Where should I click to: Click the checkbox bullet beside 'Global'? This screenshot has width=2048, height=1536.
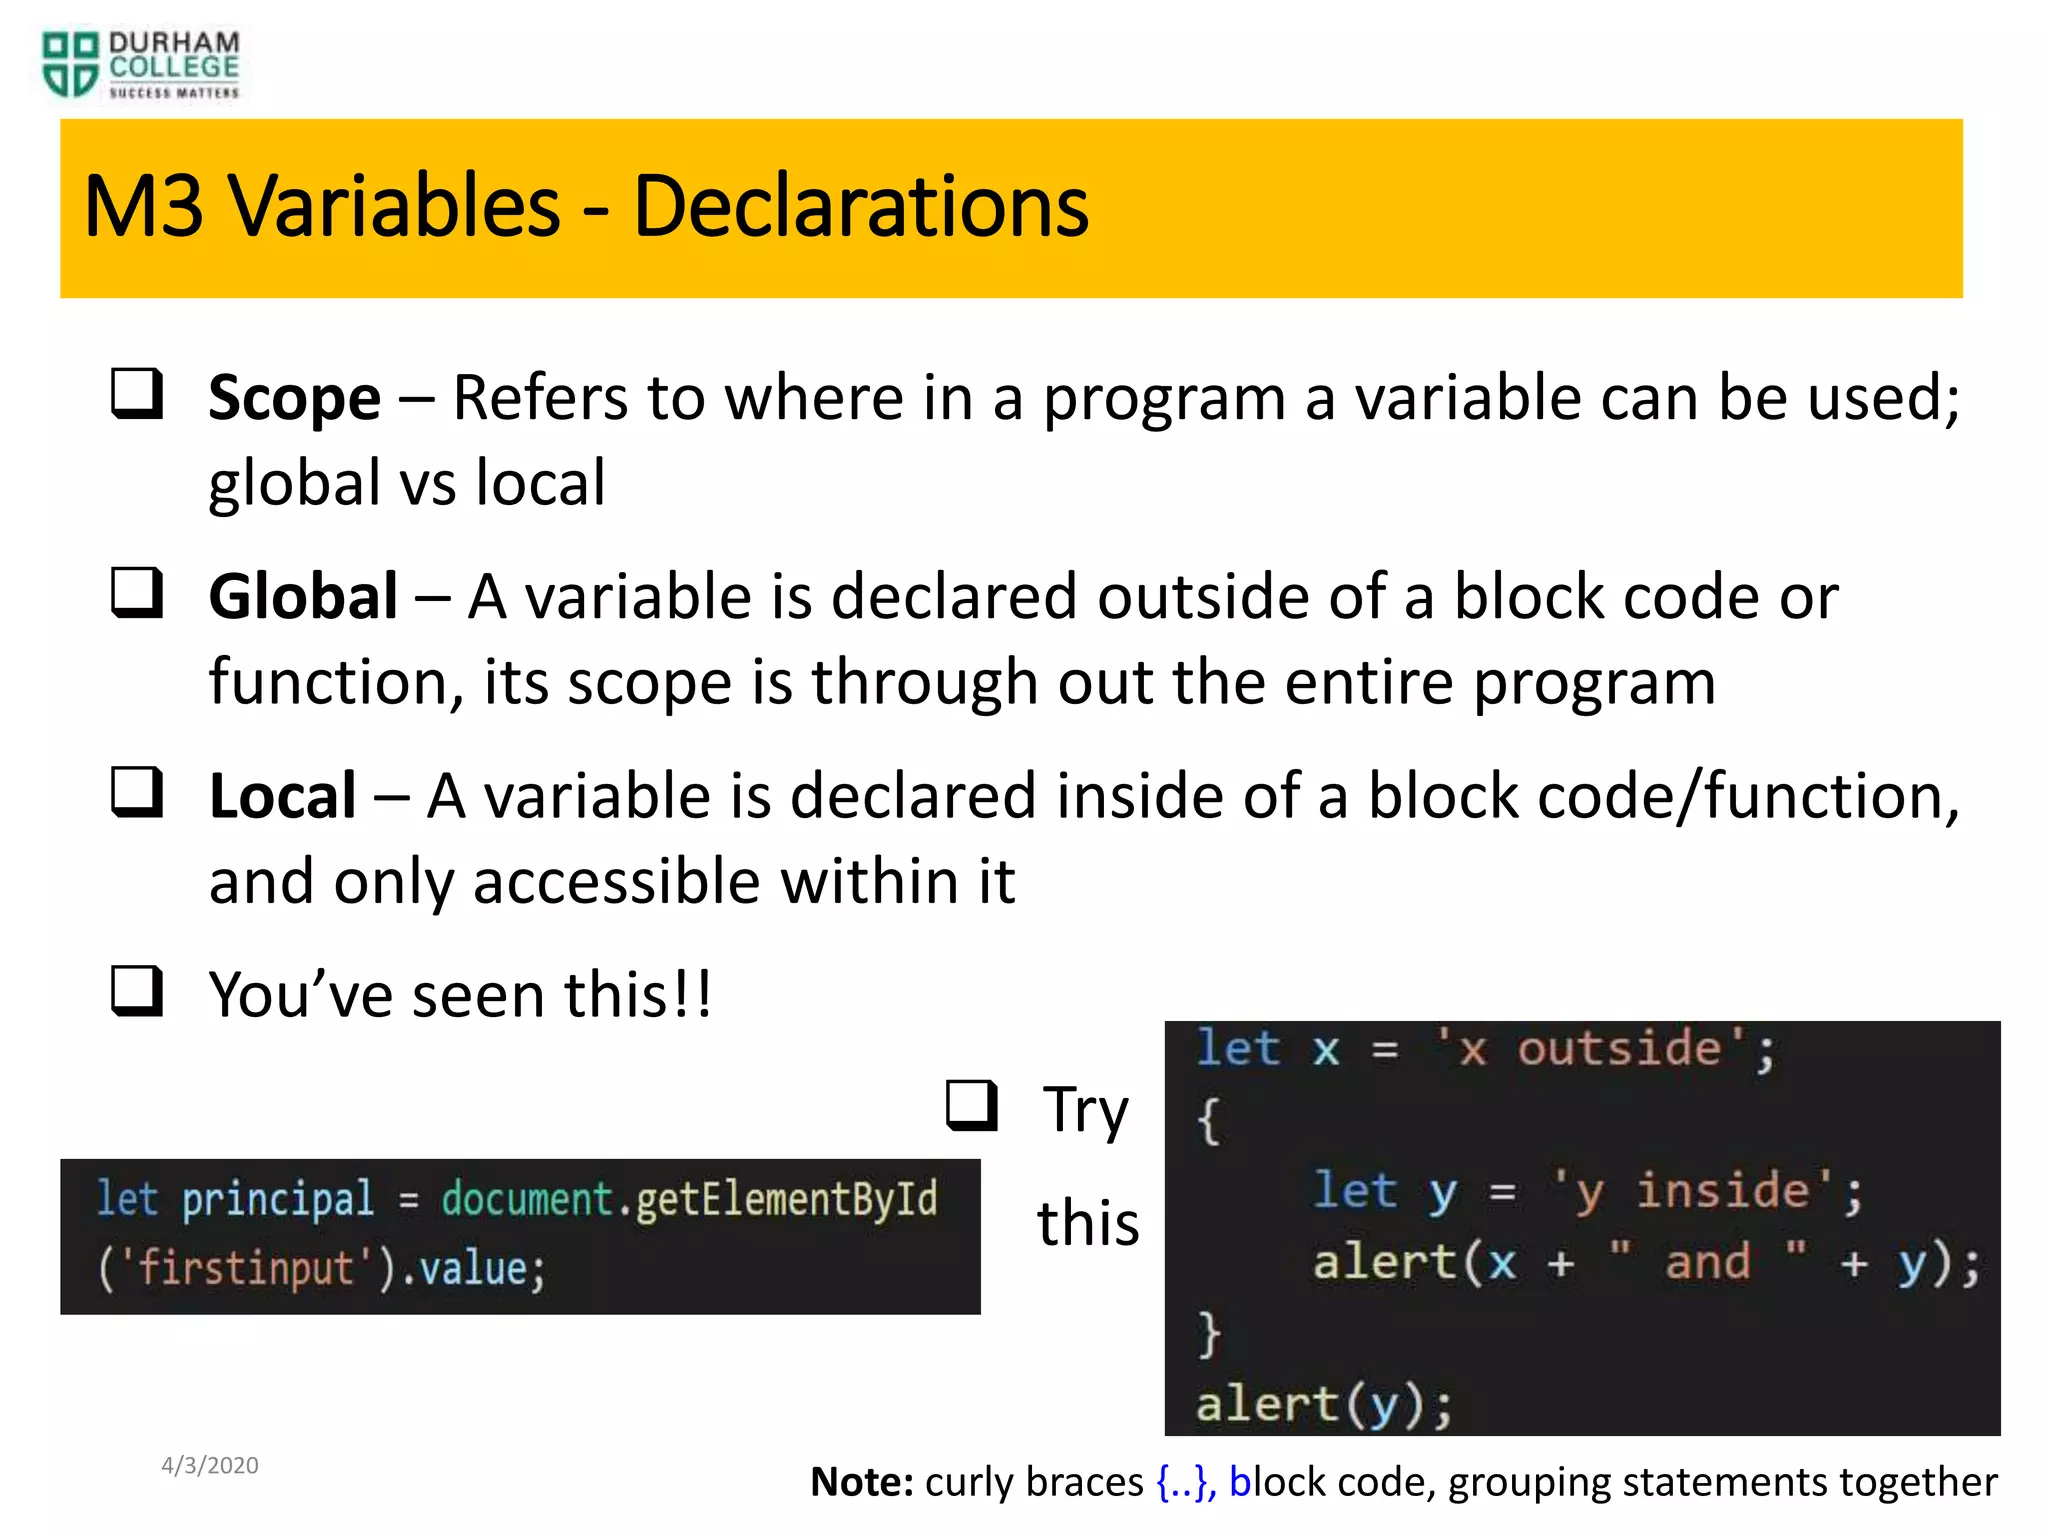tap(137, 593)
